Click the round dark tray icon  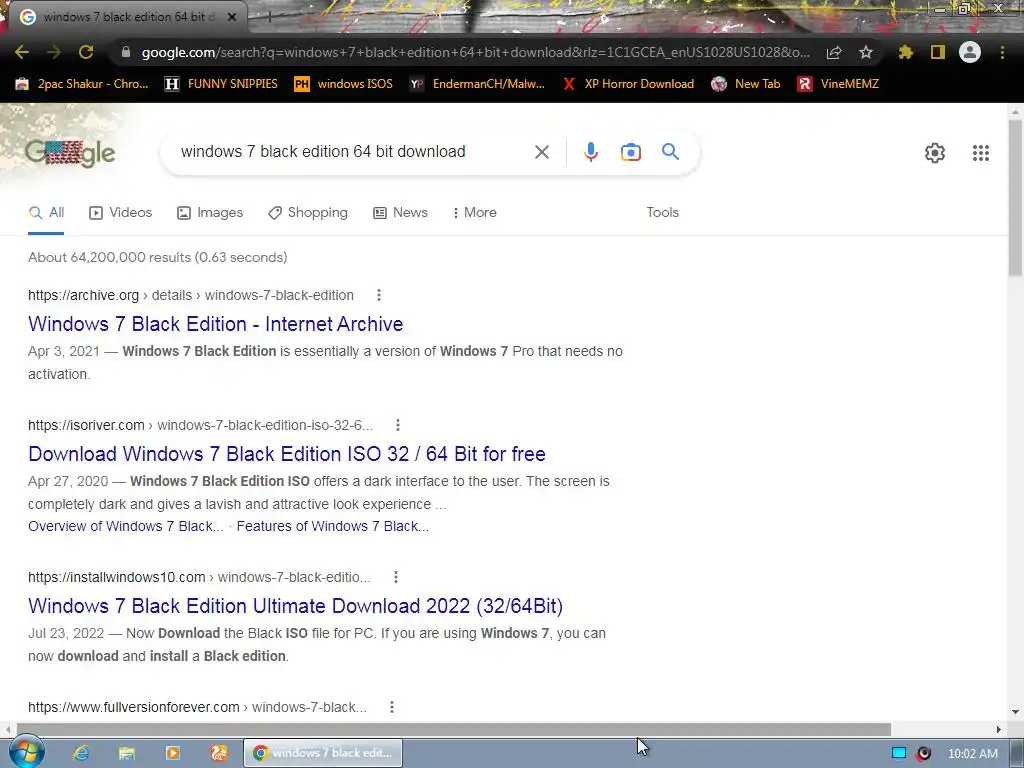click(x=923, y=754)
